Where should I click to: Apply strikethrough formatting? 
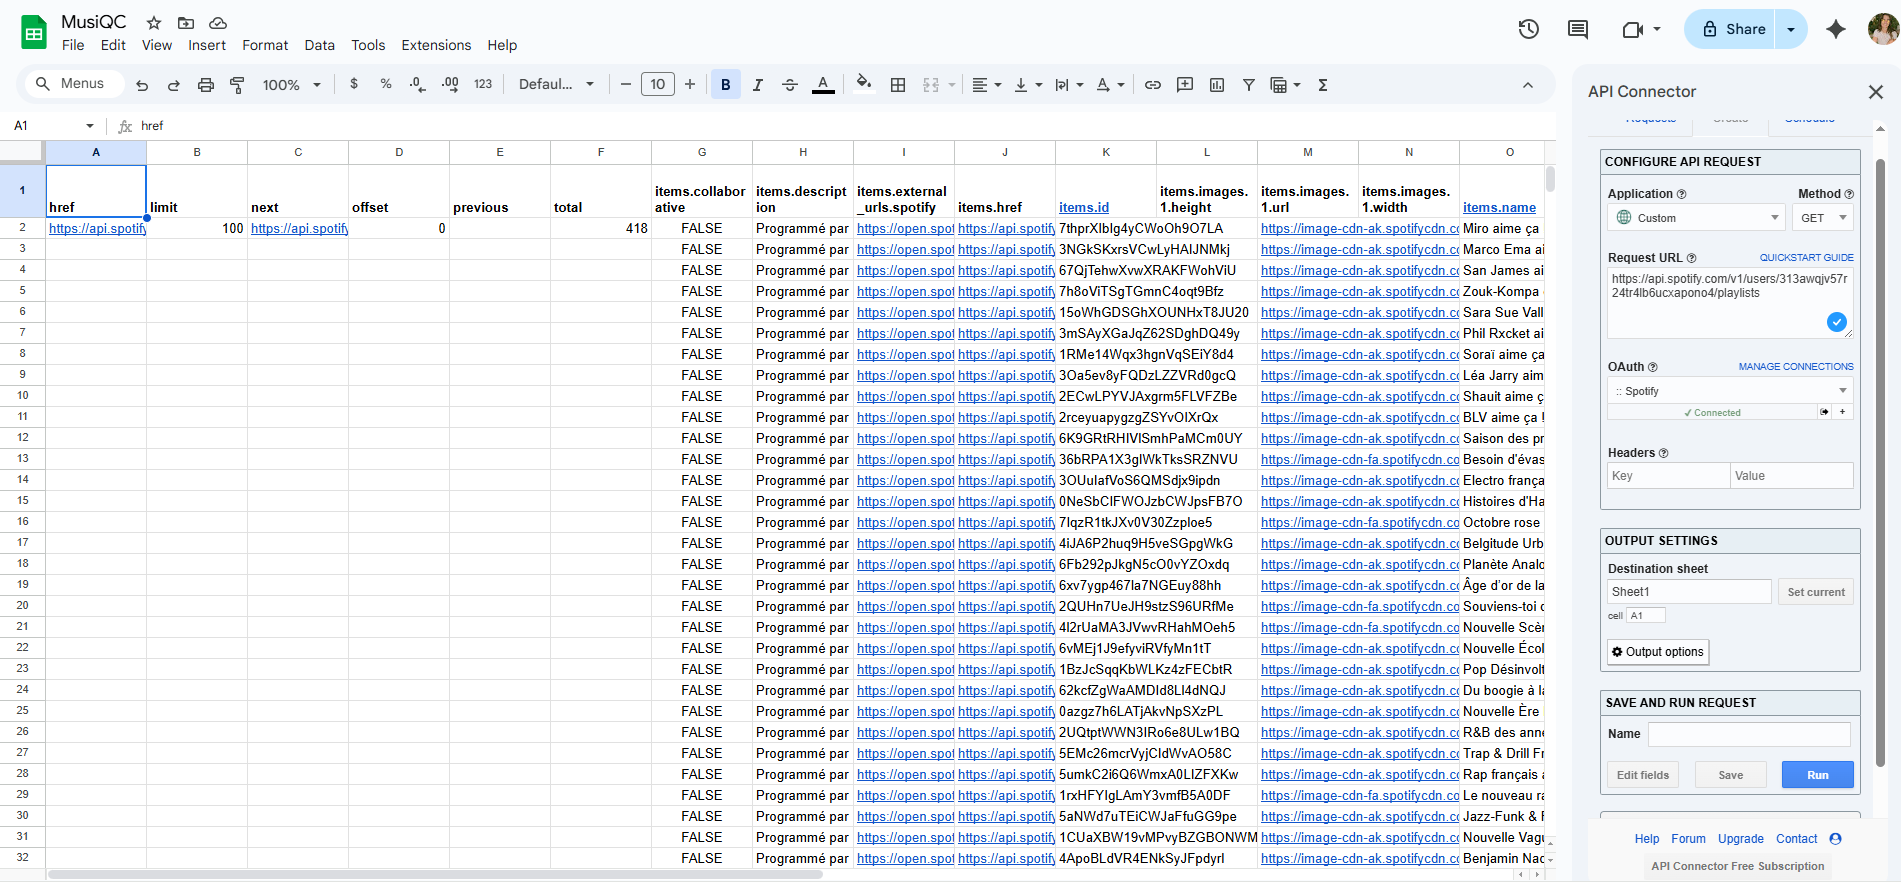coord(790,85)
